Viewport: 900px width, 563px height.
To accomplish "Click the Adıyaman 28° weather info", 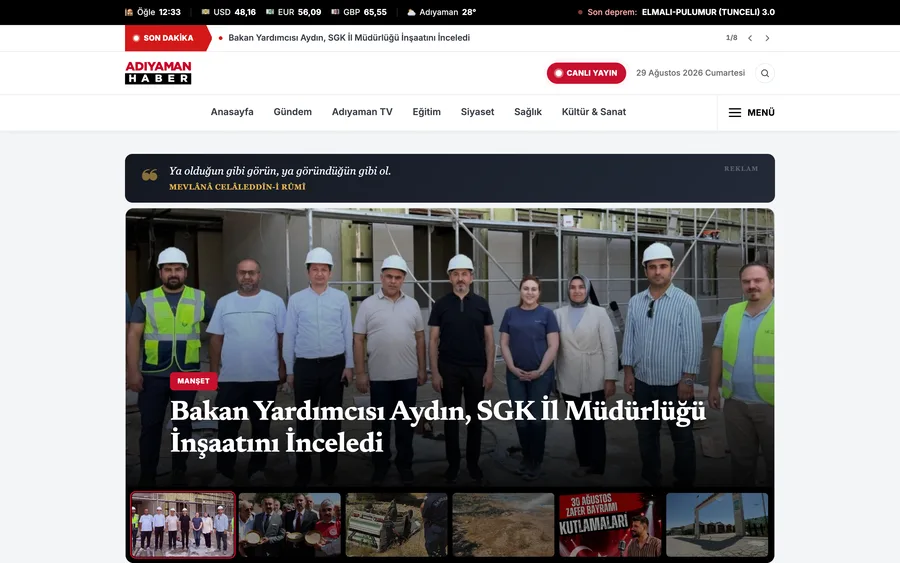I will [441, 12].
